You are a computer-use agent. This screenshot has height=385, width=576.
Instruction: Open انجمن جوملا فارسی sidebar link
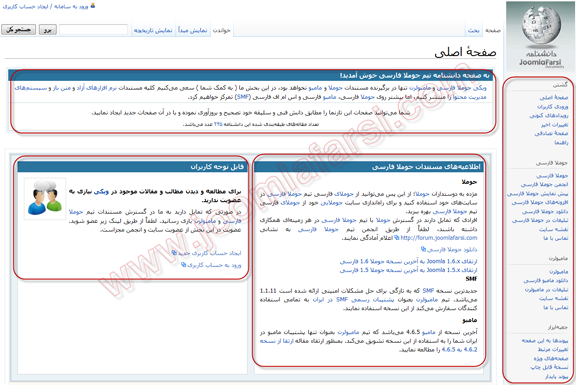[544, 184]
